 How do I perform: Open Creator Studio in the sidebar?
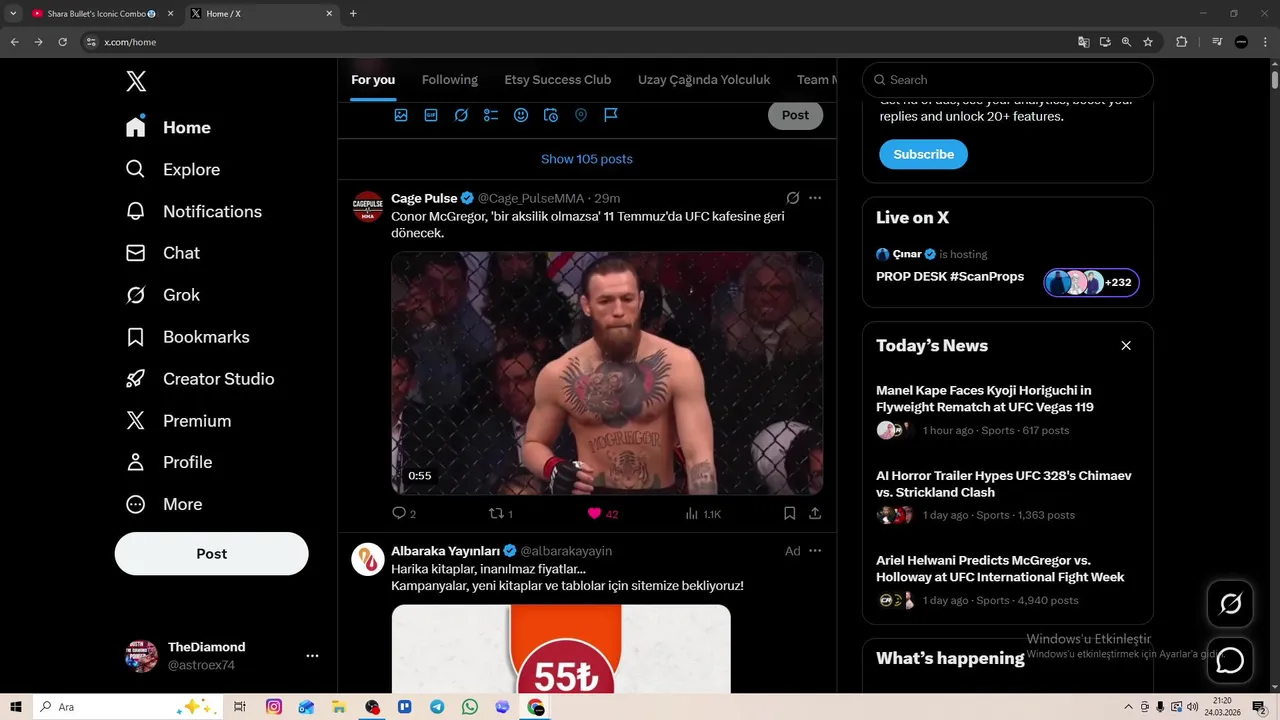click(x=200, y=379)
